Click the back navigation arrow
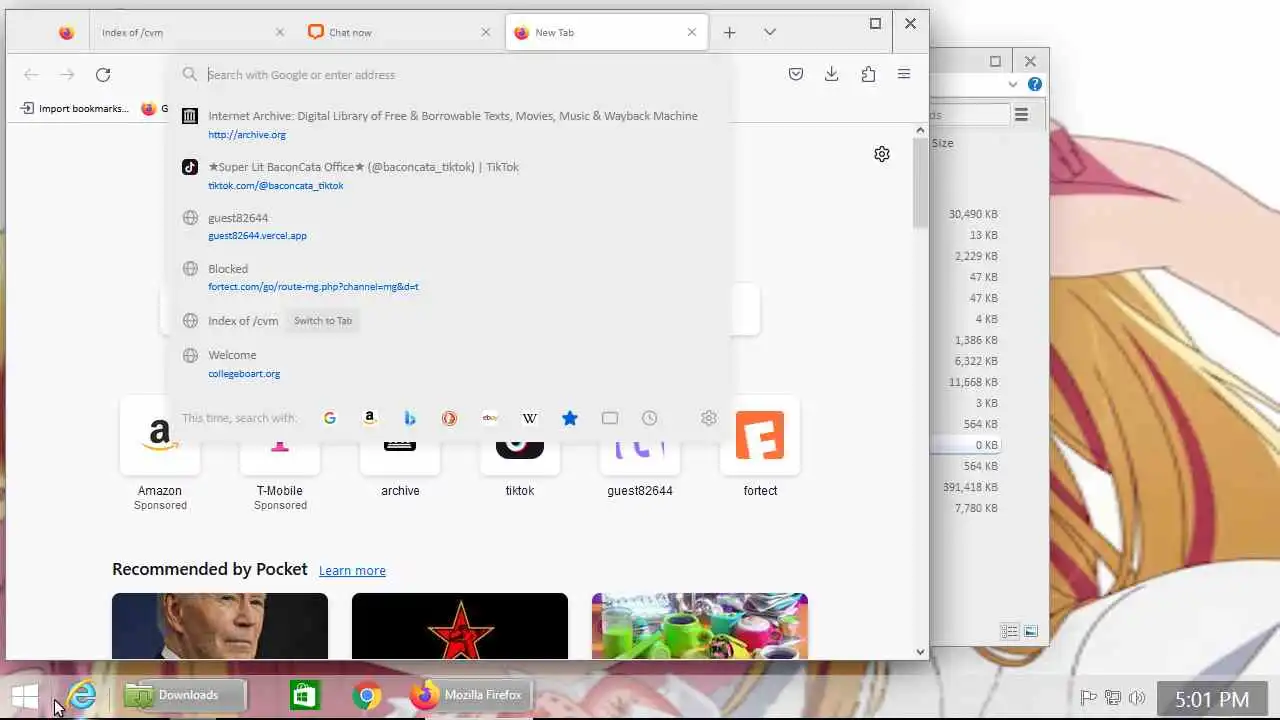This screenshot has width=1280, height=720. tap(31, 75)
